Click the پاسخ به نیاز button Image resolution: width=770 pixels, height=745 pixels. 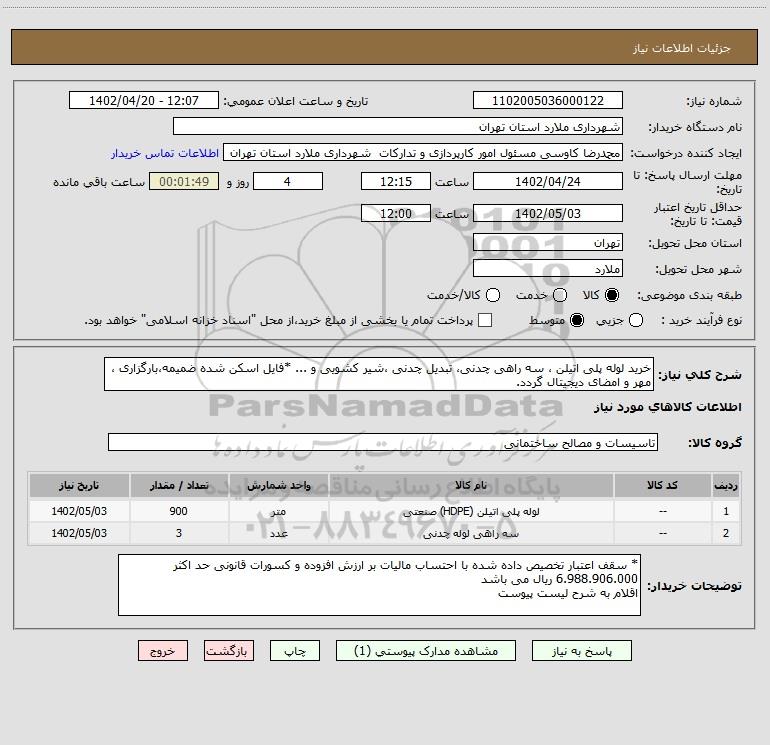point(581,651)
